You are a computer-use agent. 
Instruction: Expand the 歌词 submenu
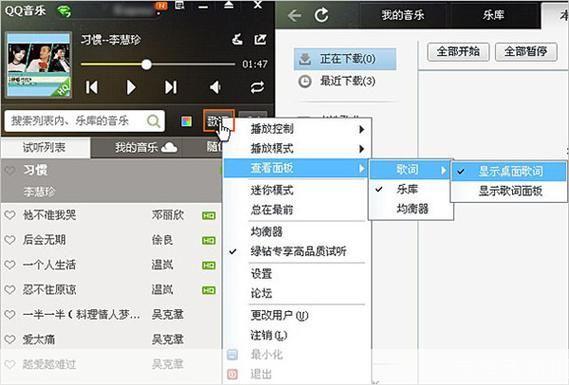(411, 169)
